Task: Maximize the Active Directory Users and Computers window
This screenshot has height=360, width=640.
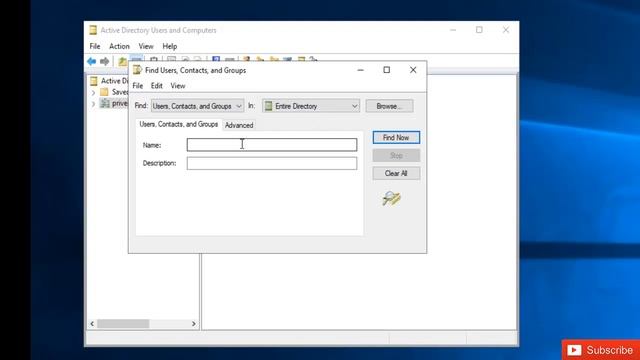Action: point(479,30)
